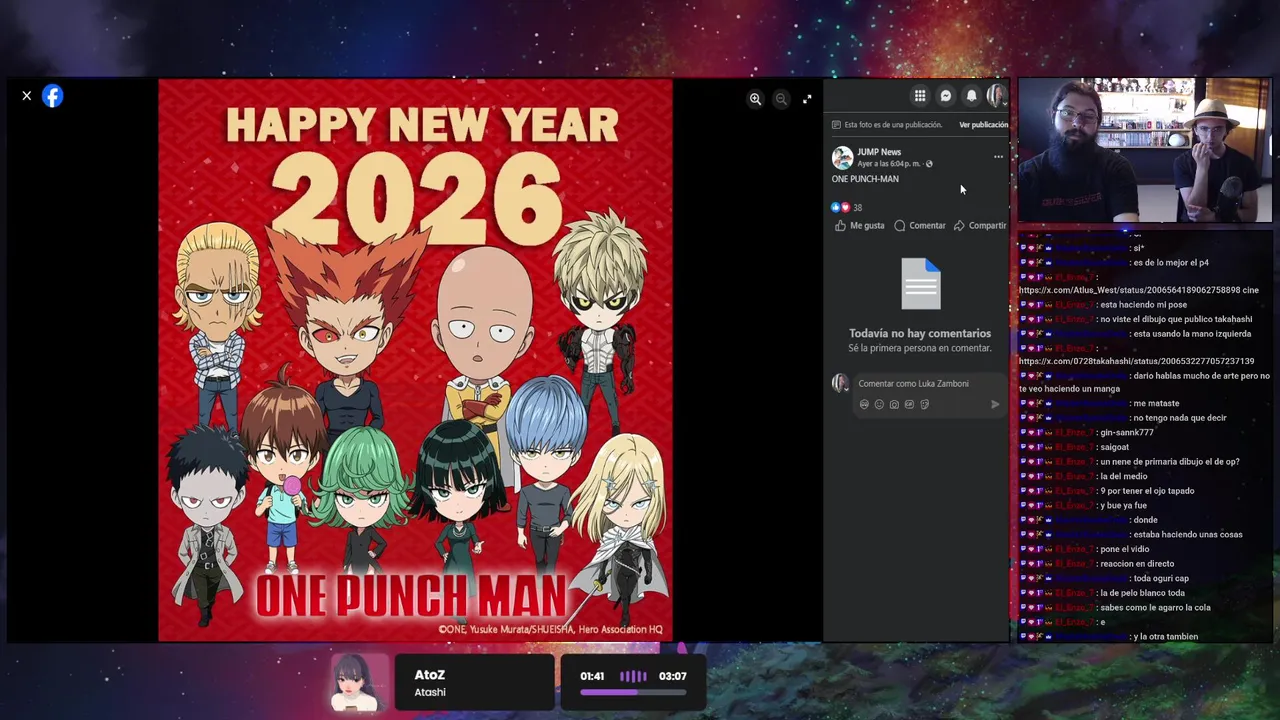
Task: Click the music player progress bar
Action: (632, 691)
